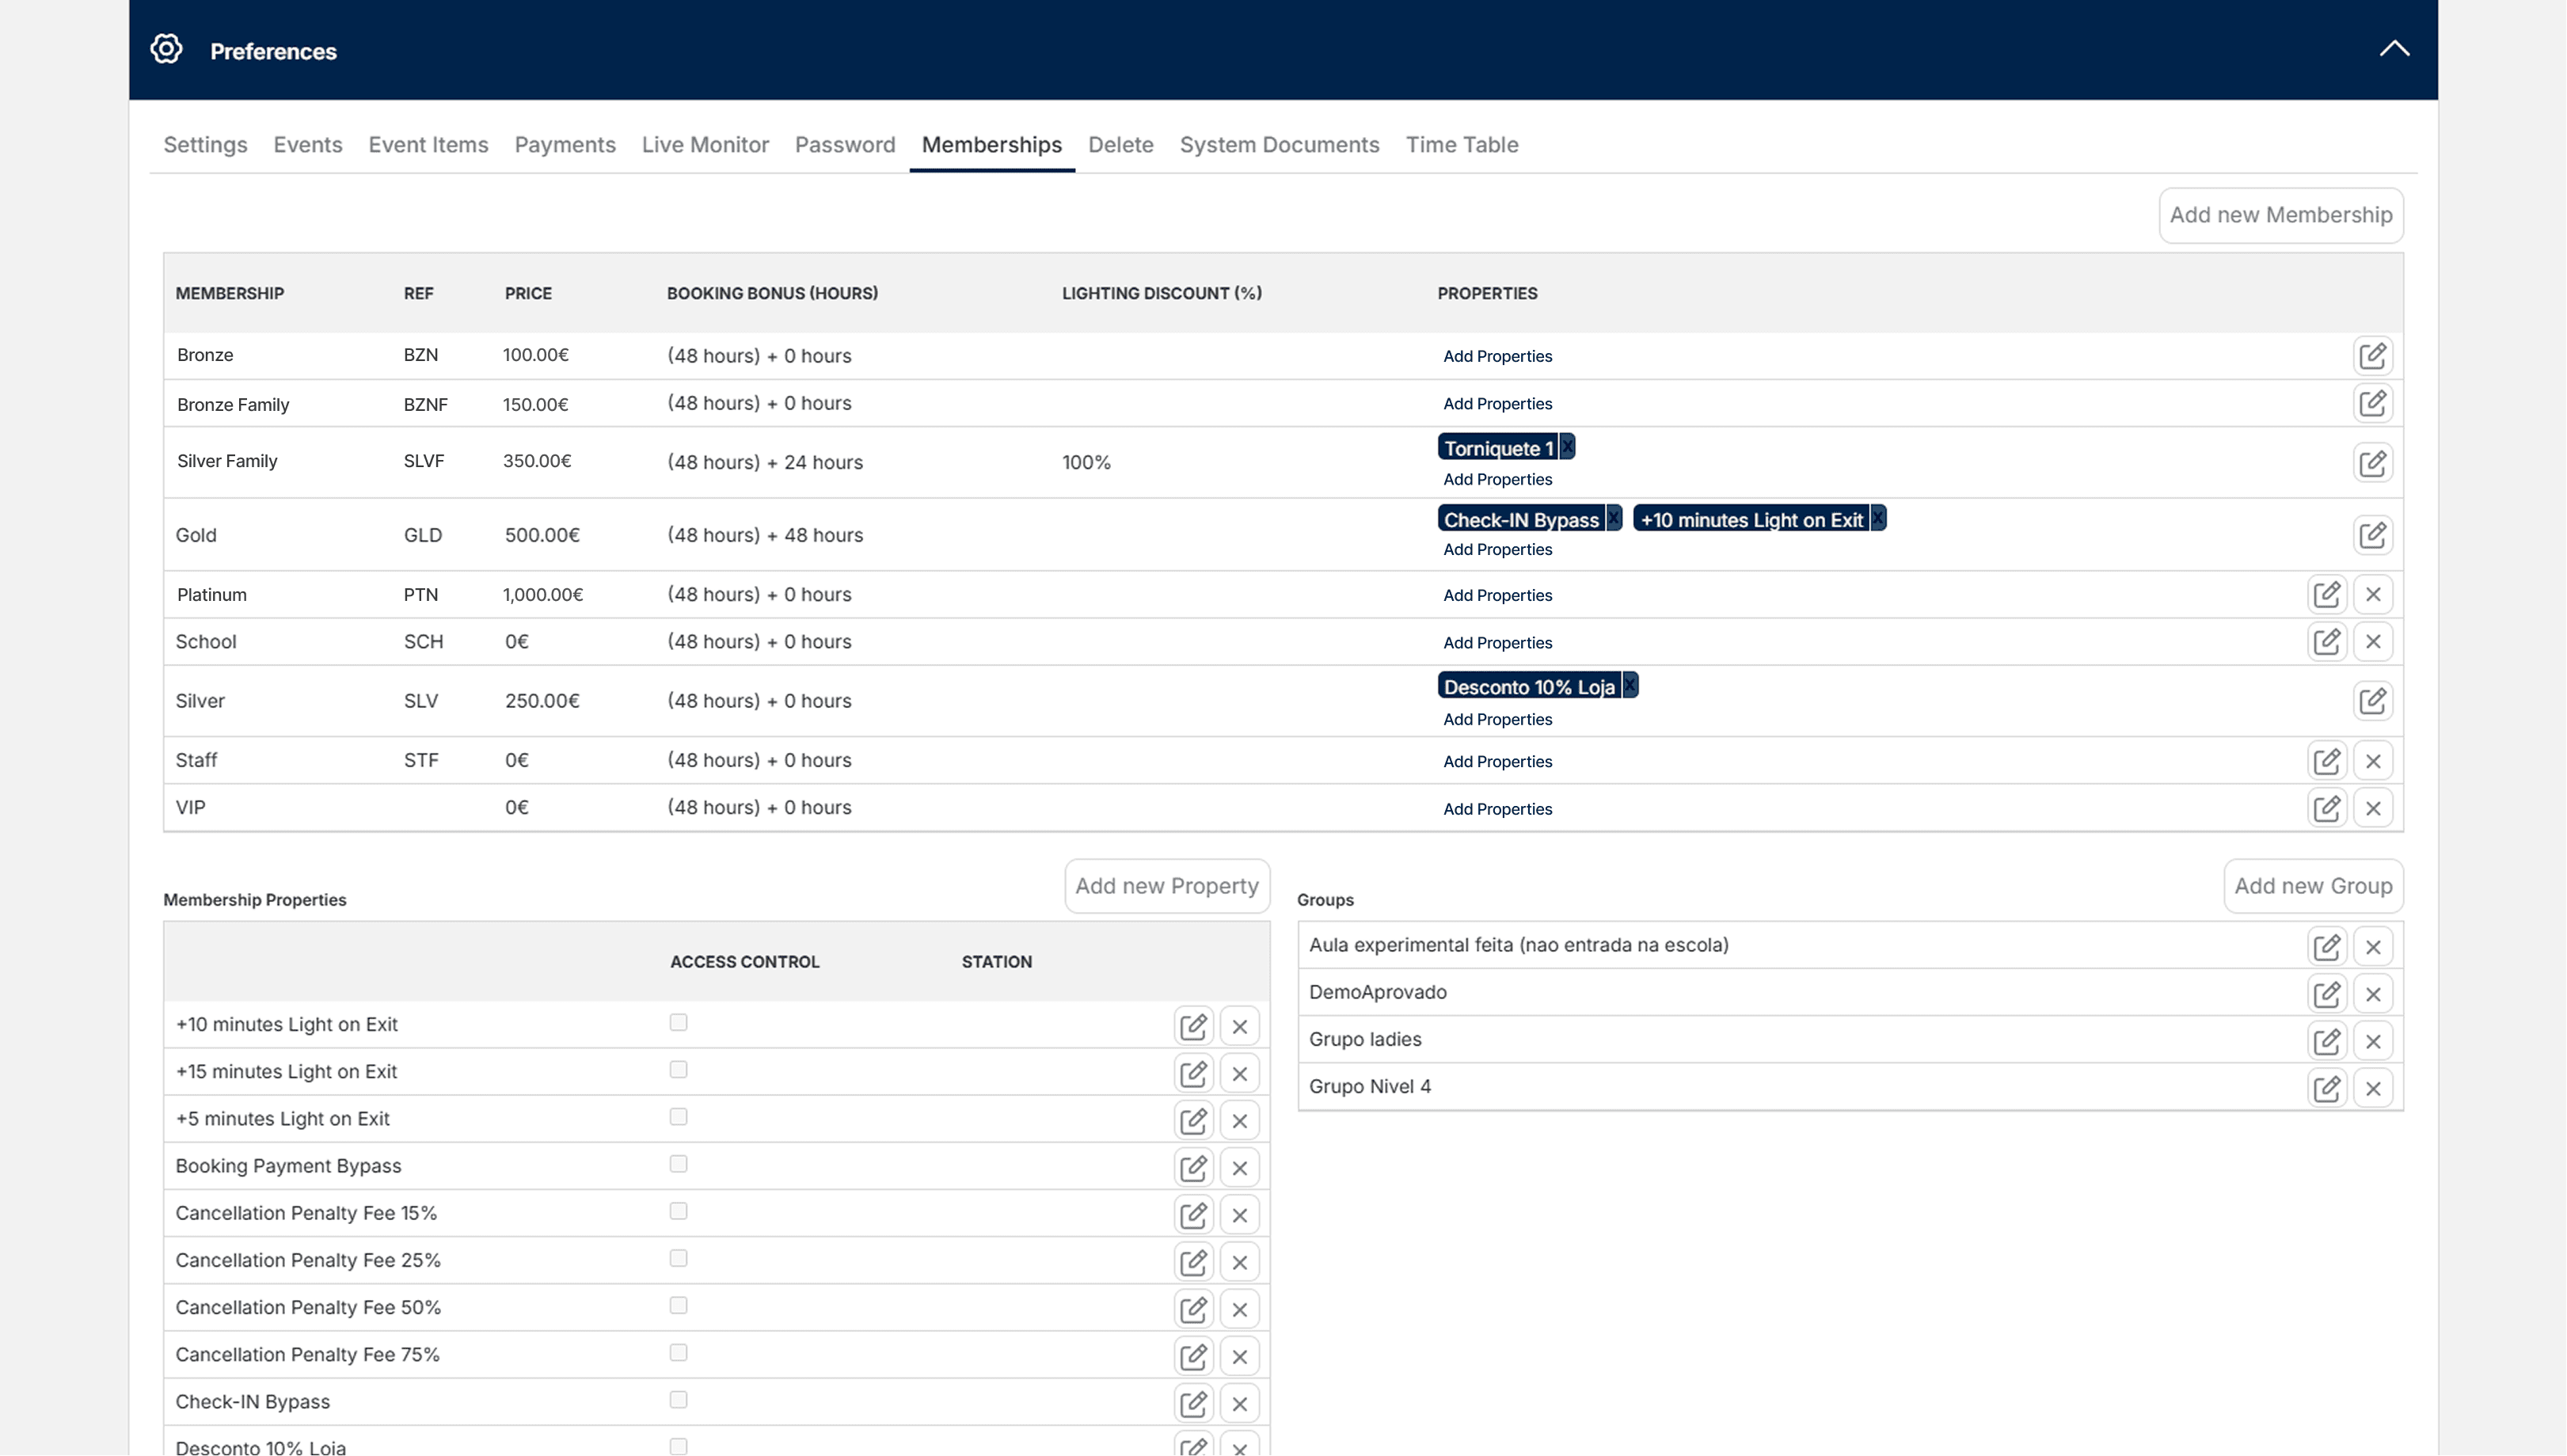Check access control for Cancellation Penalty Fee 25%
This screenshot has height=1456, width=2567.
[x=678, y=1258]
